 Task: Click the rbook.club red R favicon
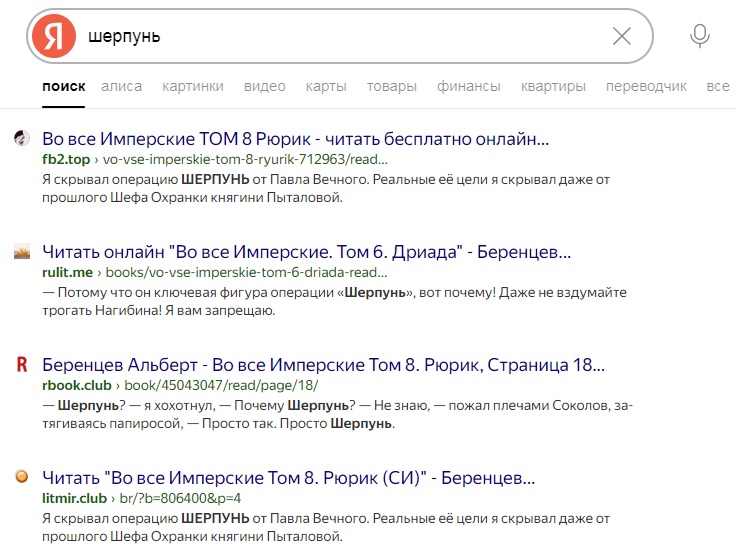(21, 365)
